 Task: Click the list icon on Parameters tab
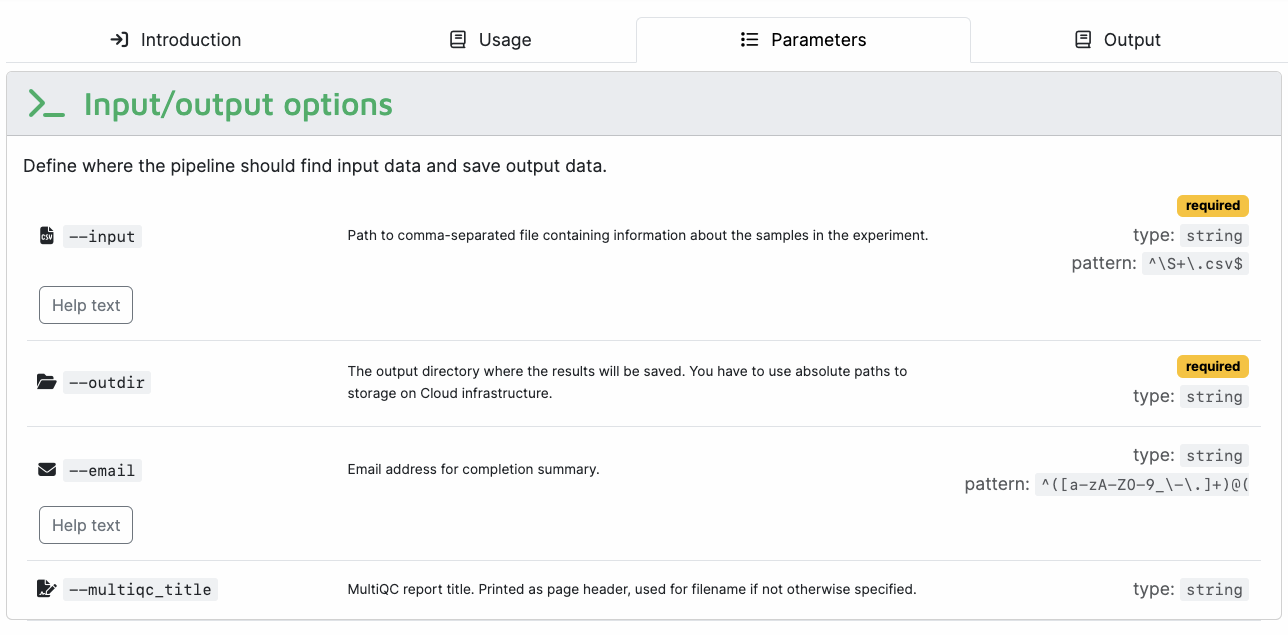click(749, 40)
